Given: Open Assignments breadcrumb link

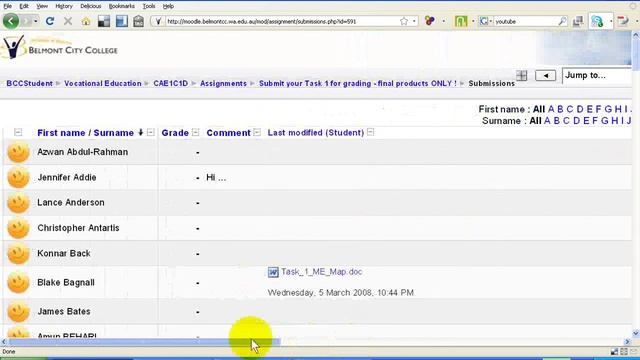Looking at the screenshot, I should tap(223, 83).
